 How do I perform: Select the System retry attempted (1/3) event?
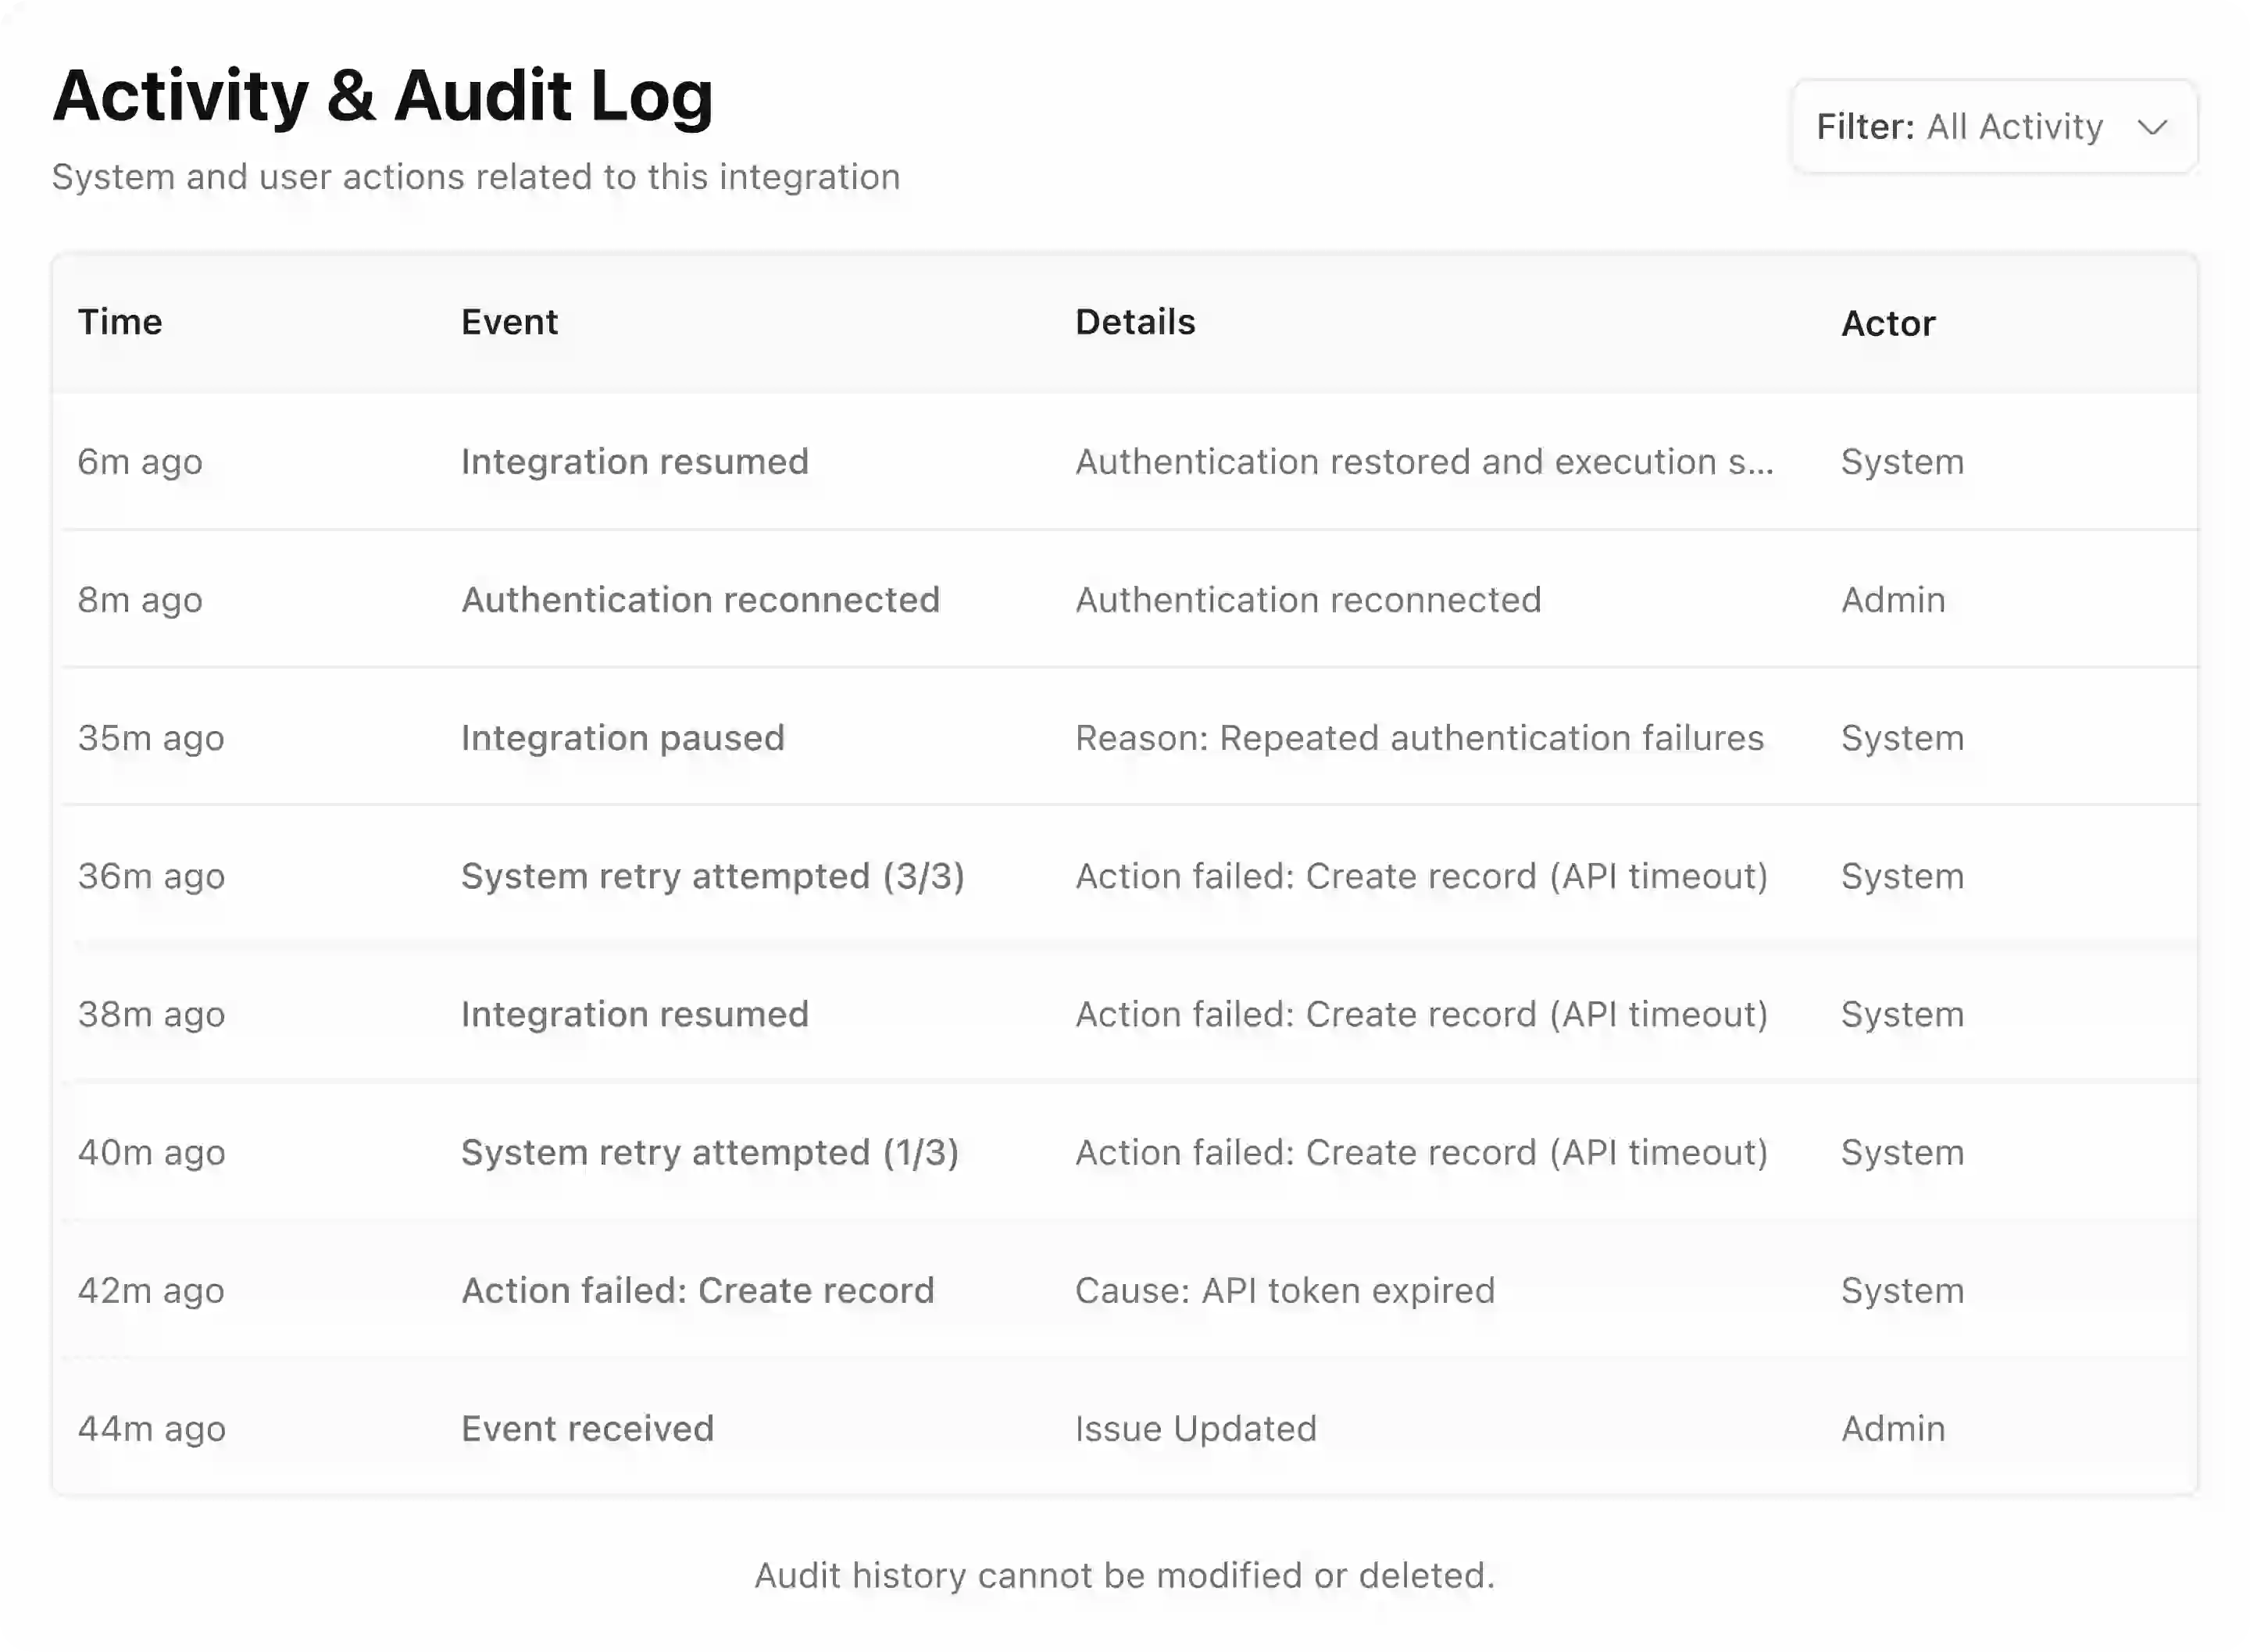coord(709,1152)
